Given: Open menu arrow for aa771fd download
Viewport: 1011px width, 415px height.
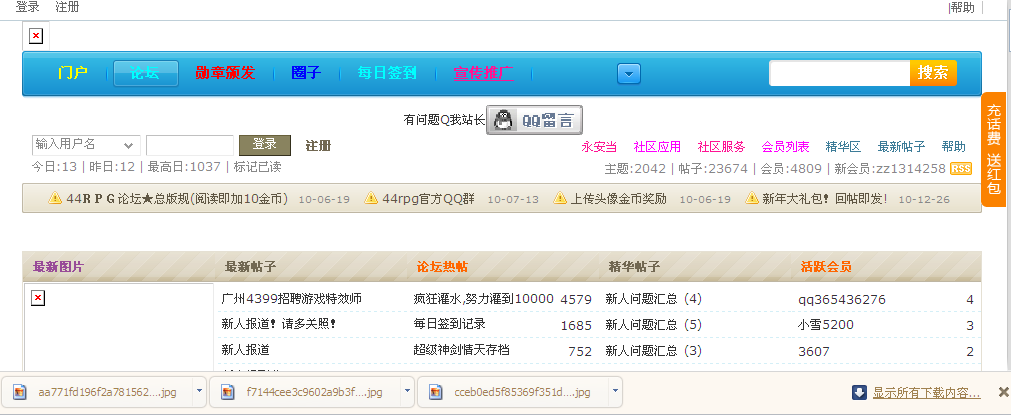Looking at the screenshot, I should tap(199, 391).
